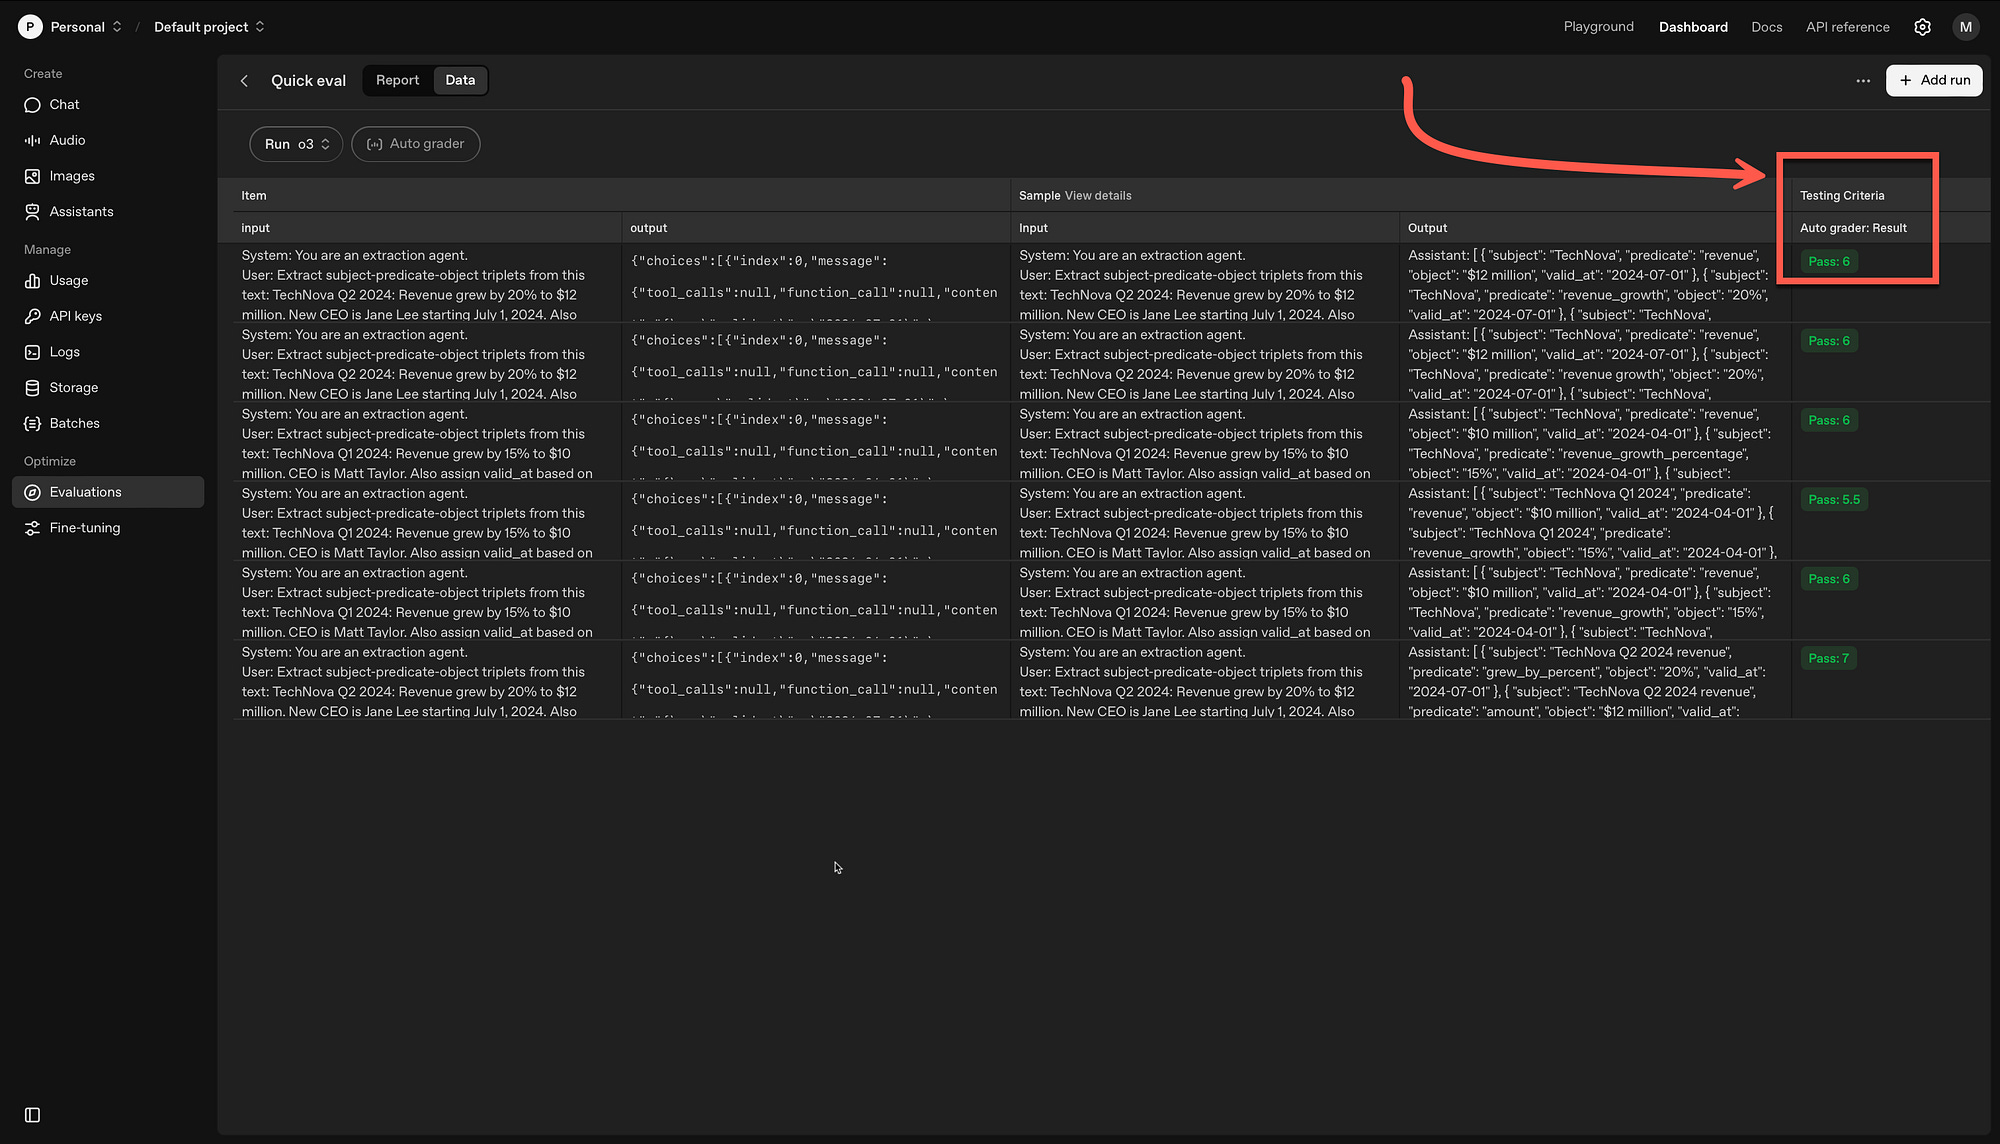Open the three-dots more options menu
Screen dimensions: 2000x1144
click(x=1863, y=81)
